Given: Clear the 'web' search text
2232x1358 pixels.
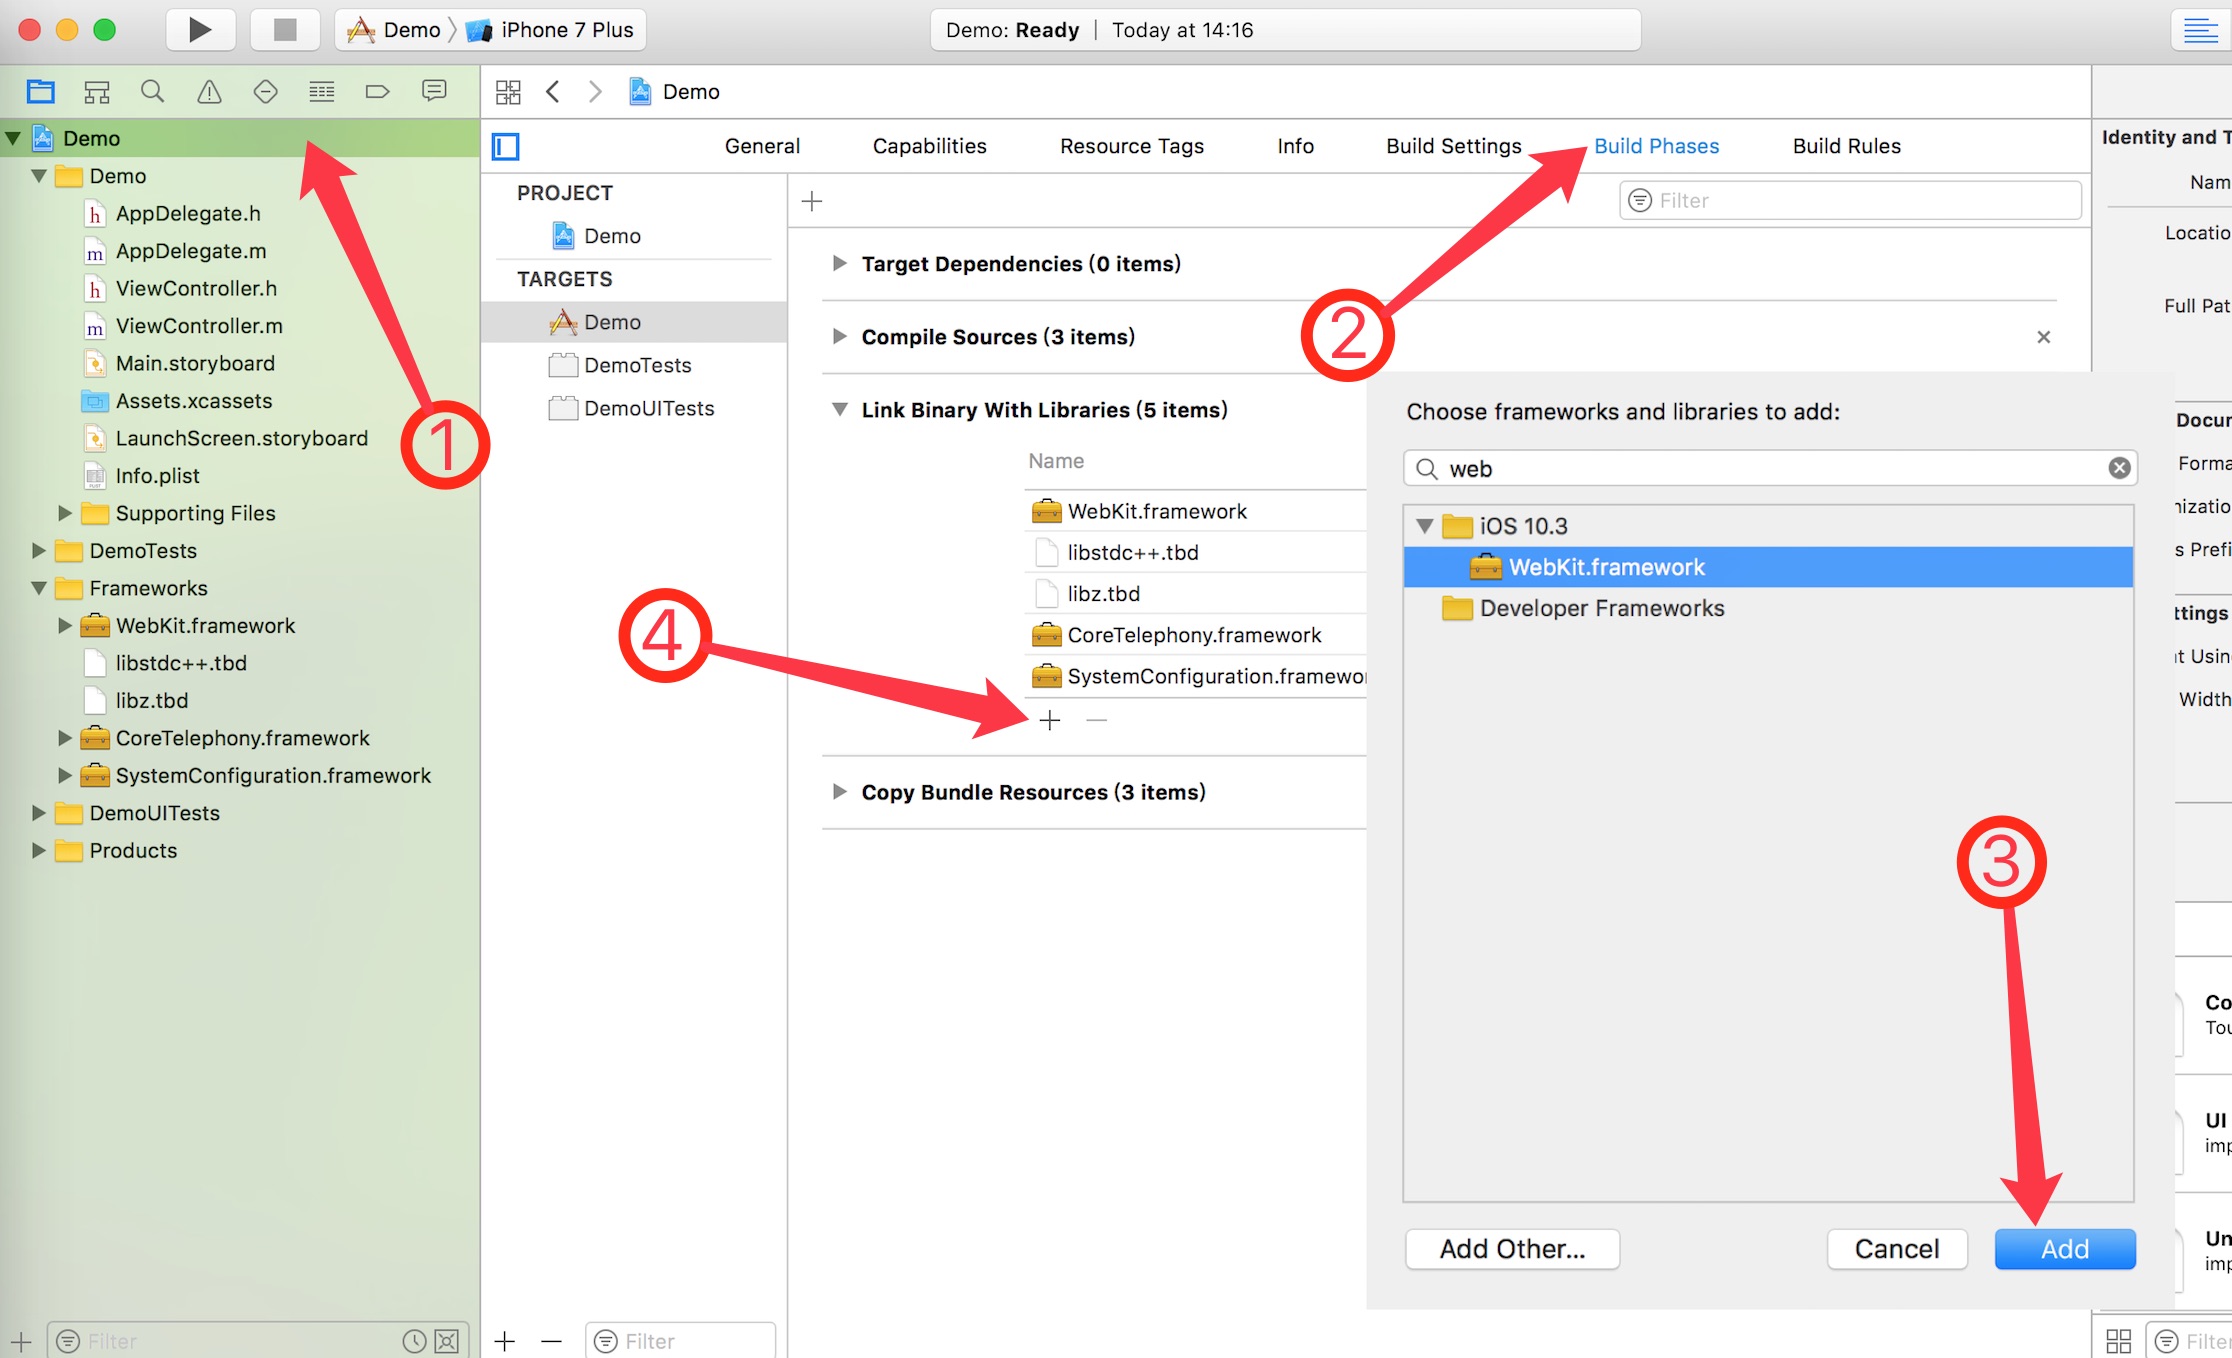Looking at the screenshot, I should point(2119,468).
